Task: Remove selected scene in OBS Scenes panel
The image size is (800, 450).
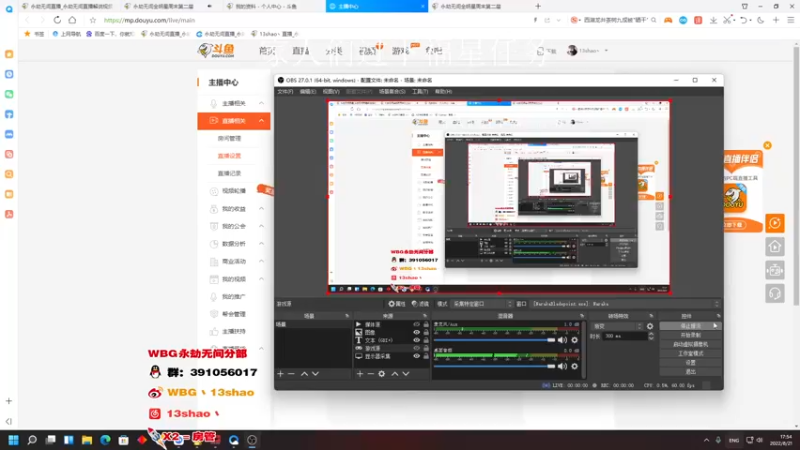Action: pos(291,374)
